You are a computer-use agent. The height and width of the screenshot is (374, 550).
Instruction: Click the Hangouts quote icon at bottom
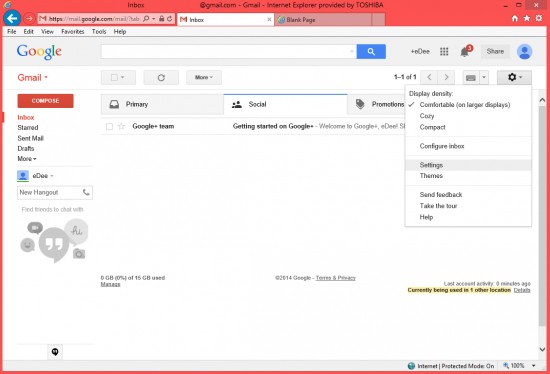(55, 352)
